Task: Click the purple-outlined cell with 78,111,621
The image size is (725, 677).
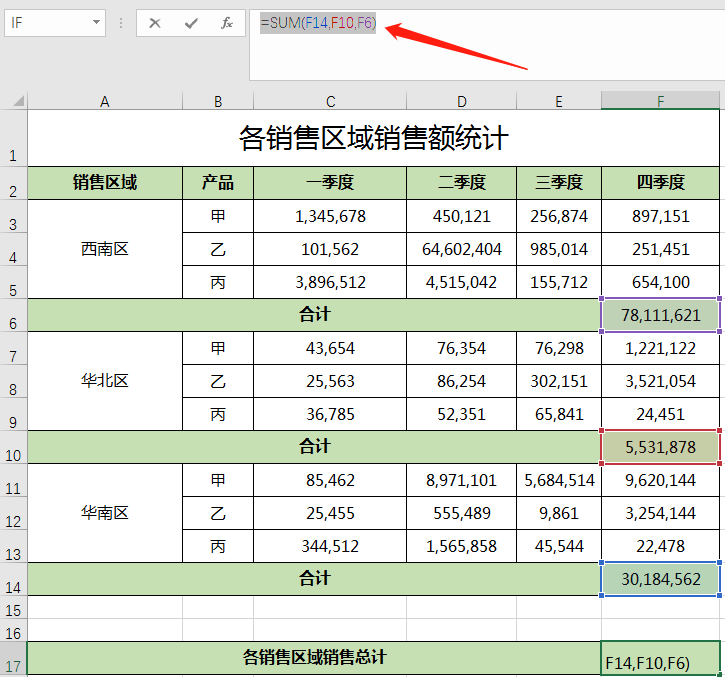Action: click(x=660, y=315)
